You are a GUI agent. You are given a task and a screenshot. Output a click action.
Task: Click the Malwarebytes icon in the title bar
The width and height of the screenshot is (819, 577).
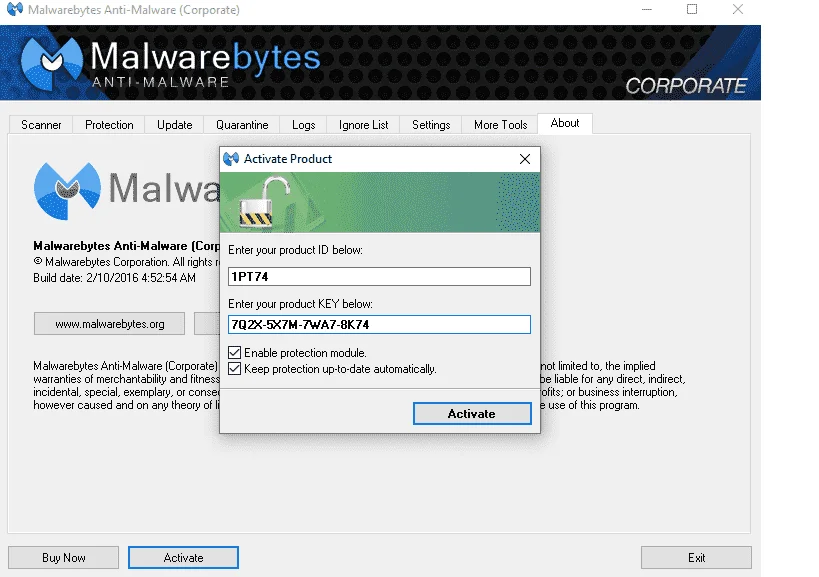[x=15, y=9]
